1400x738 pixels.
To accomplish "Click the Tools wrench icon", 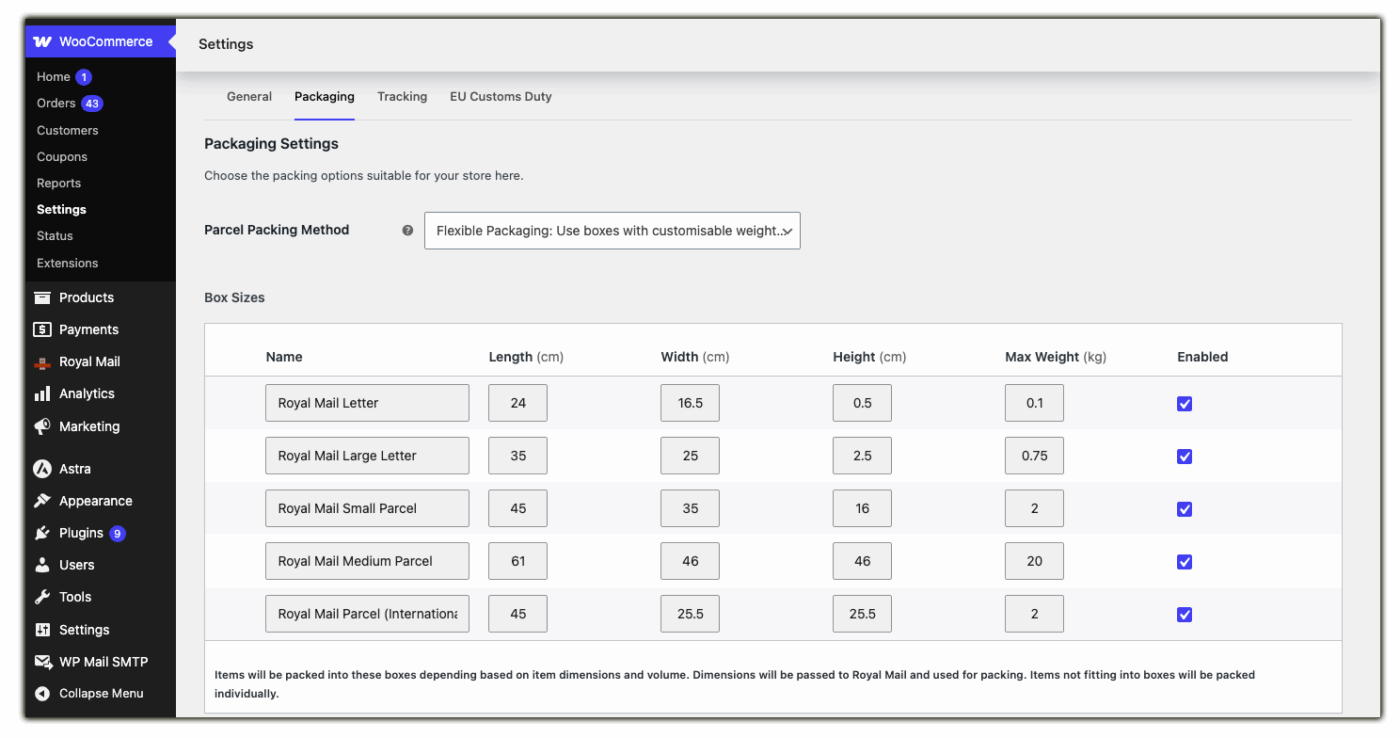I will coord(42,597).
